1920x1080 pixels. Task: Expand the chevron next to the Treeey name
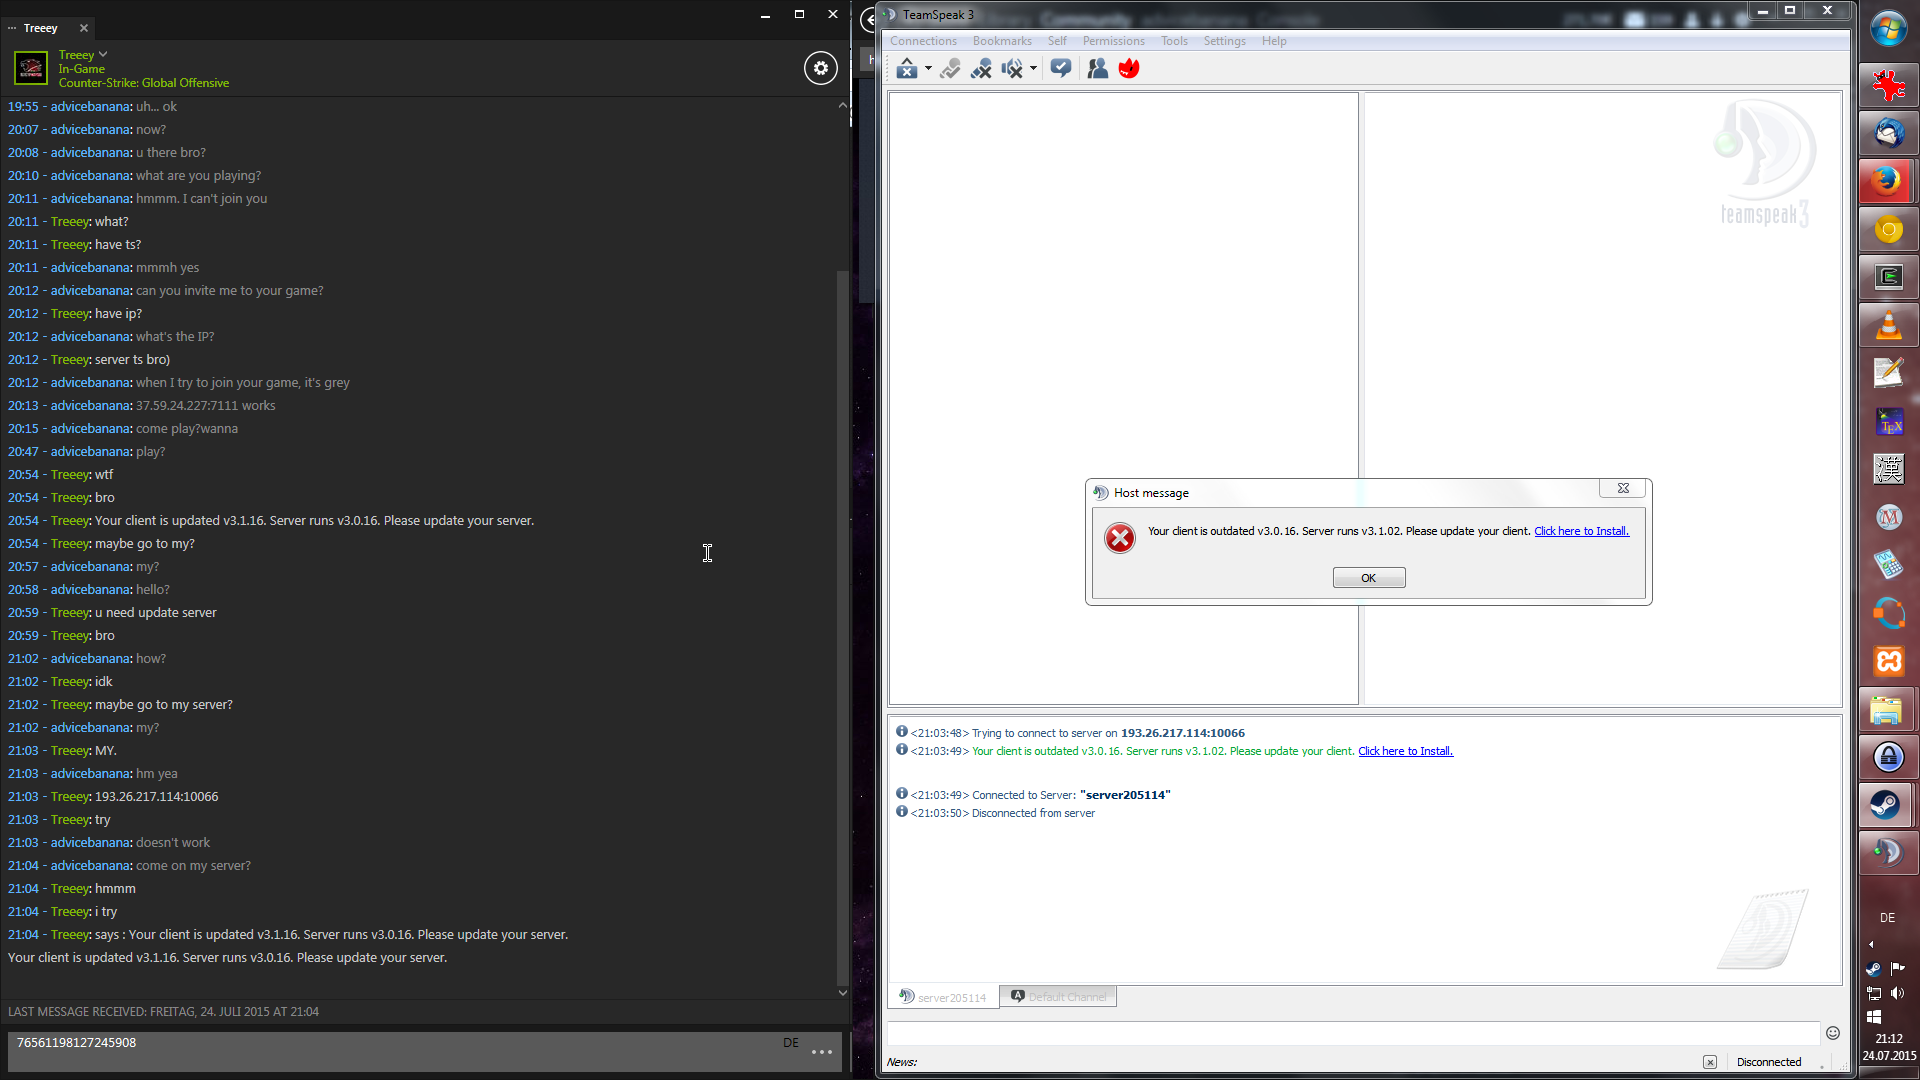tap(103, 54)
